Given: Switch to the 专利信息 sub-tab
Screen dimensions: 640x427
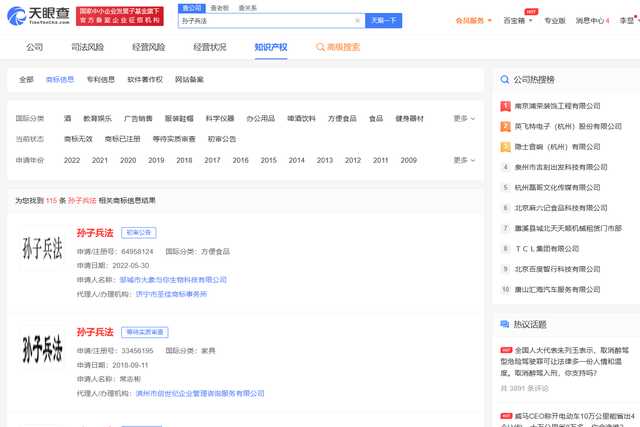Looking at the screenshot, I should coord(100,79).
